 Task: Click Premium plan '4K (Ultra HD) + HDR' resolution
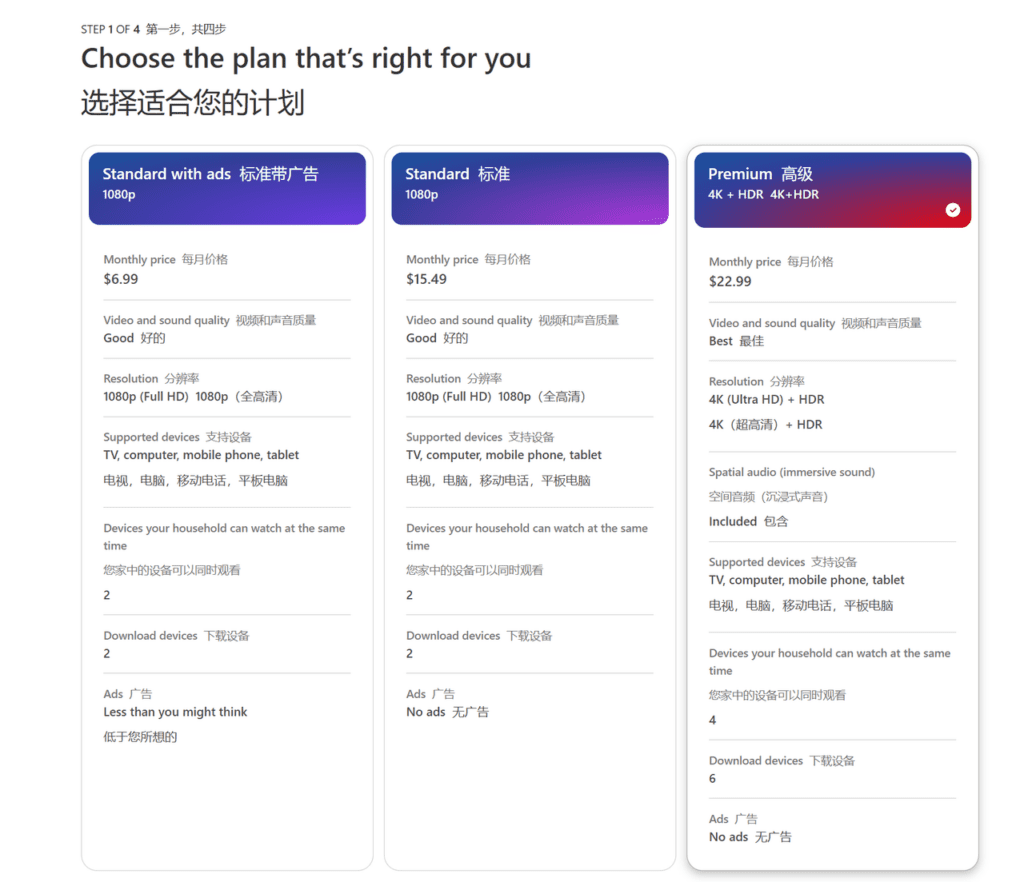767,399
